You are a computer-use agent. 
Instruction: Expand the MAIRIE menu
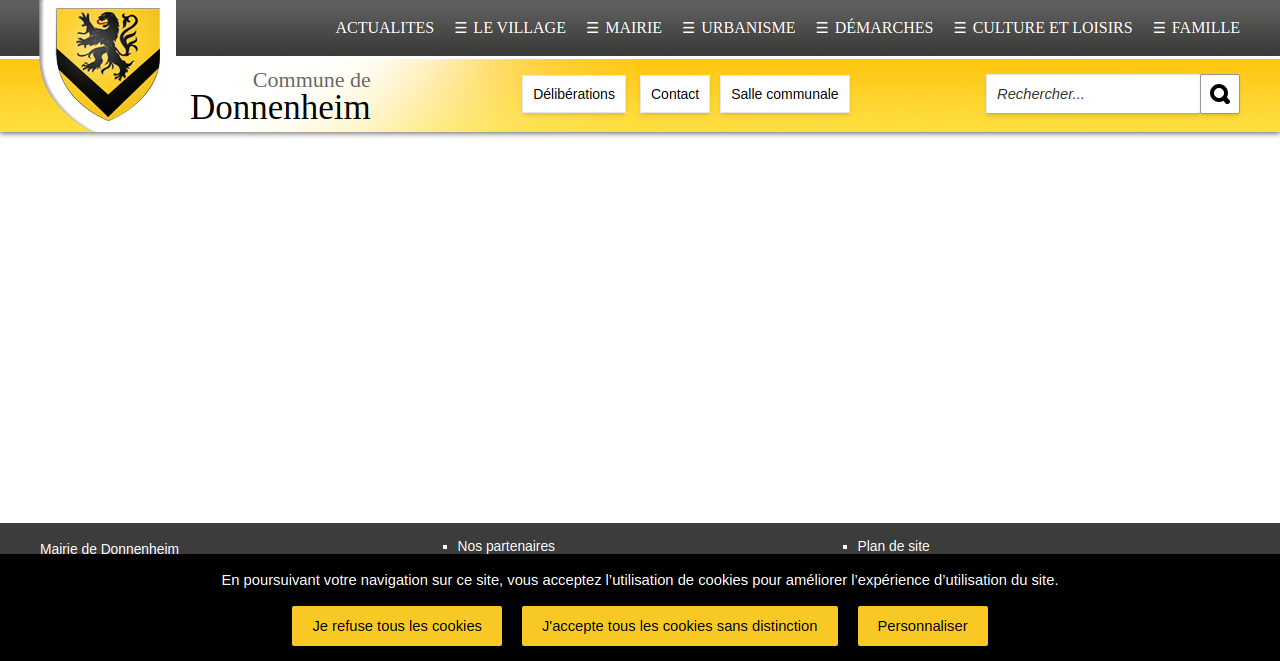point(624,28)
